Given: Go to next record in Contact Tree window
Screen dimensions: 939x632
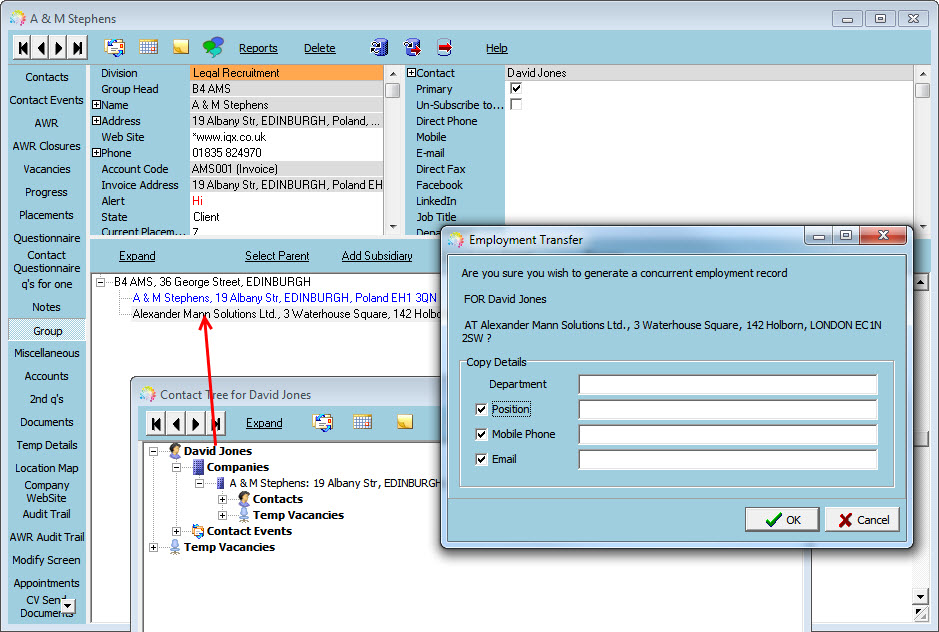Looking at the screenshot, I should pyautogui.click(x=195, y=424).
